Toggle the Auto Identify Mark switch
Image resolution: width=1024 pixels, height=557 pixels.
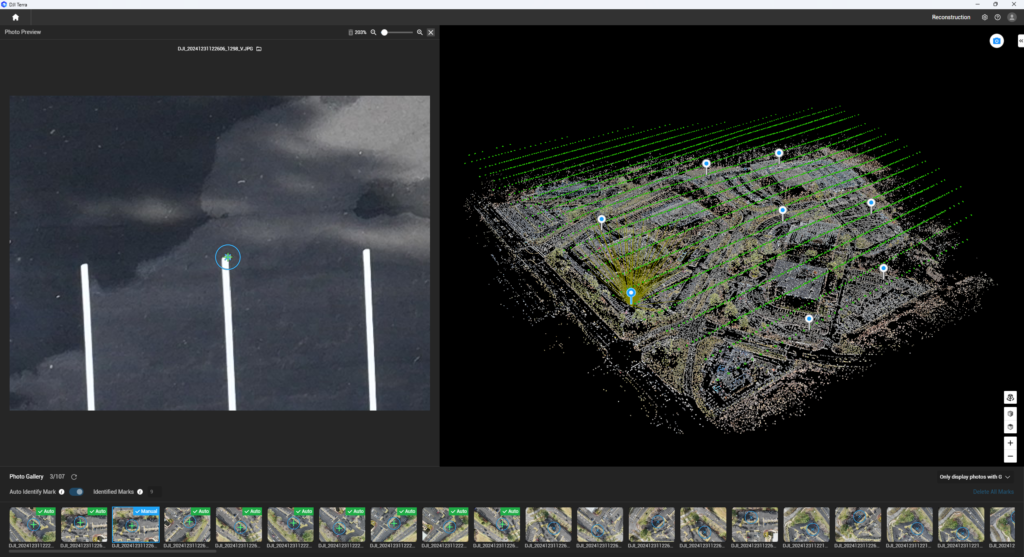(x=76, y=492)
